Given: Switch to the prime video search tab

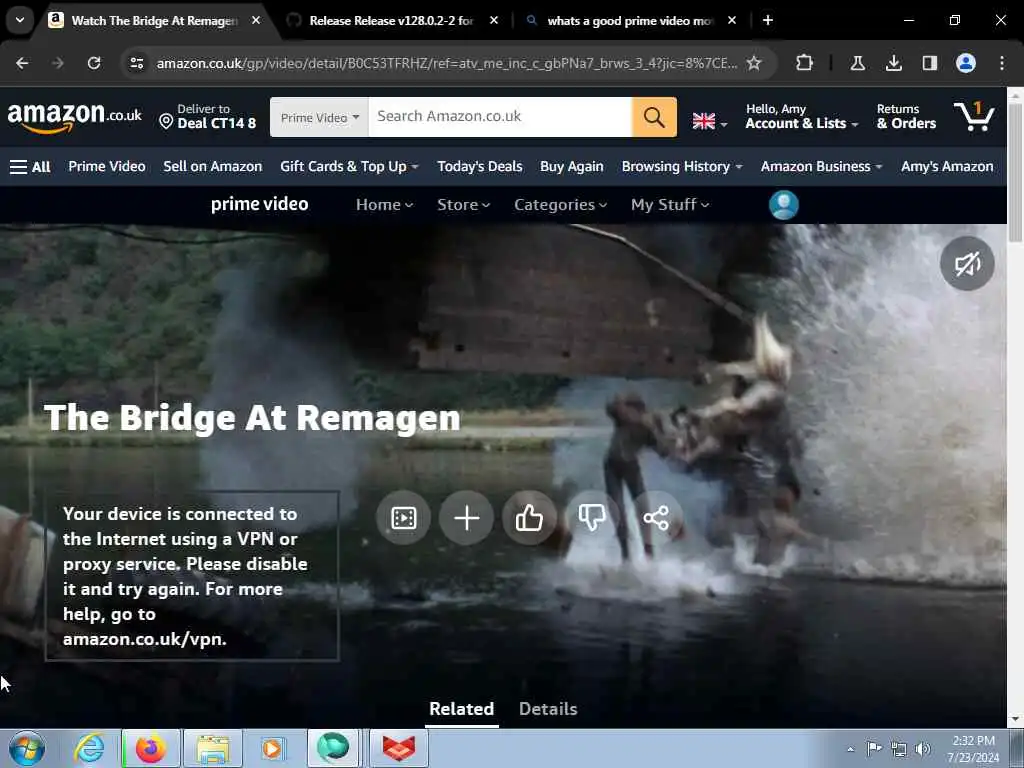Looking at the screenshot, I should click(630, 20).
